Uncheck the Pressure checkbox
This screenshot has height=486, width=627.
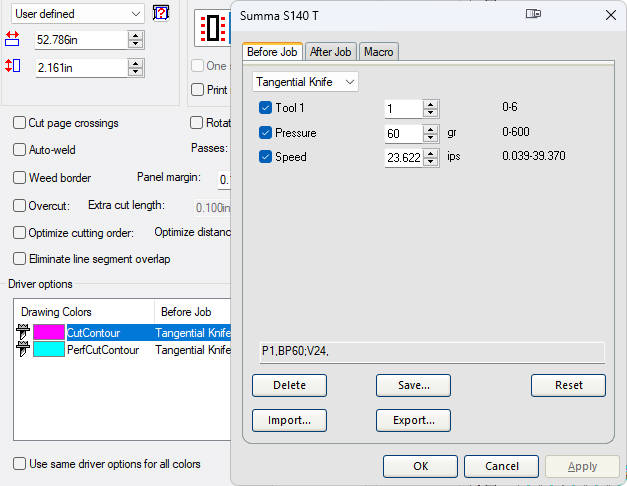pos(265,132)
